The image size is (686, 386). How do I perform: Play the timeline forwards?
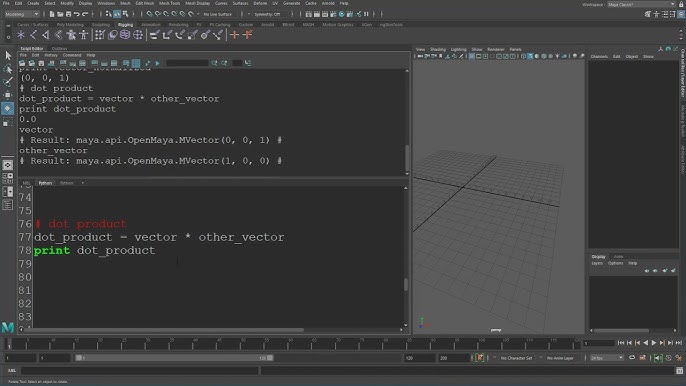click(654, 343)
